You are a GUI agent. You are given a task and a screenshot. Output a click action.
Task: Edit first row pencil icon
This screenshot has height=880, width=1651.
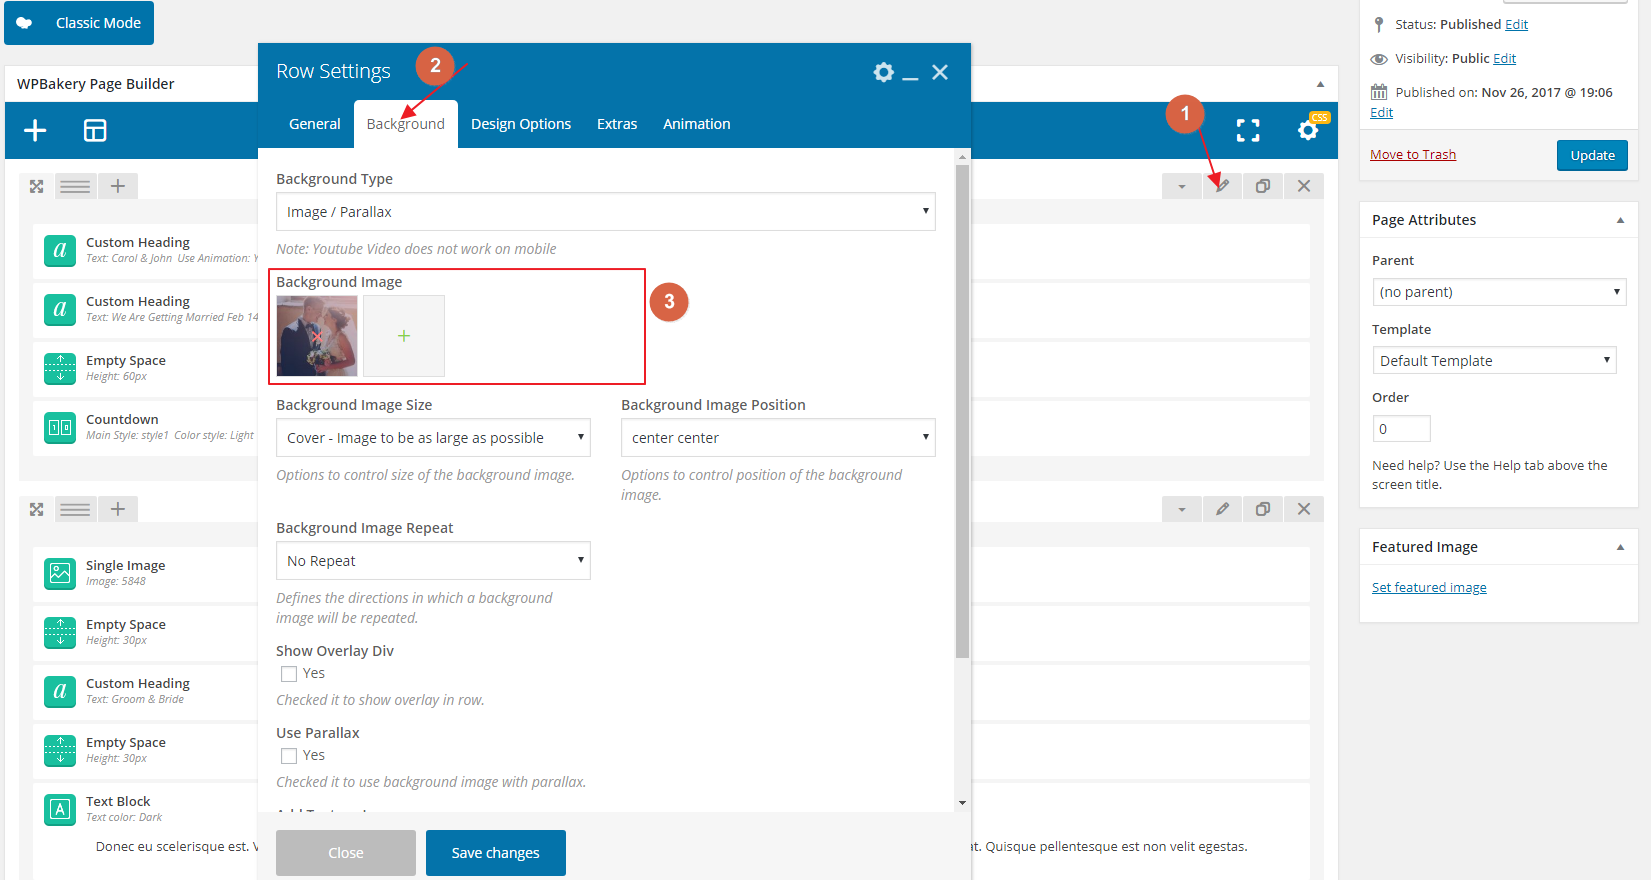(x=1222, y=186)
